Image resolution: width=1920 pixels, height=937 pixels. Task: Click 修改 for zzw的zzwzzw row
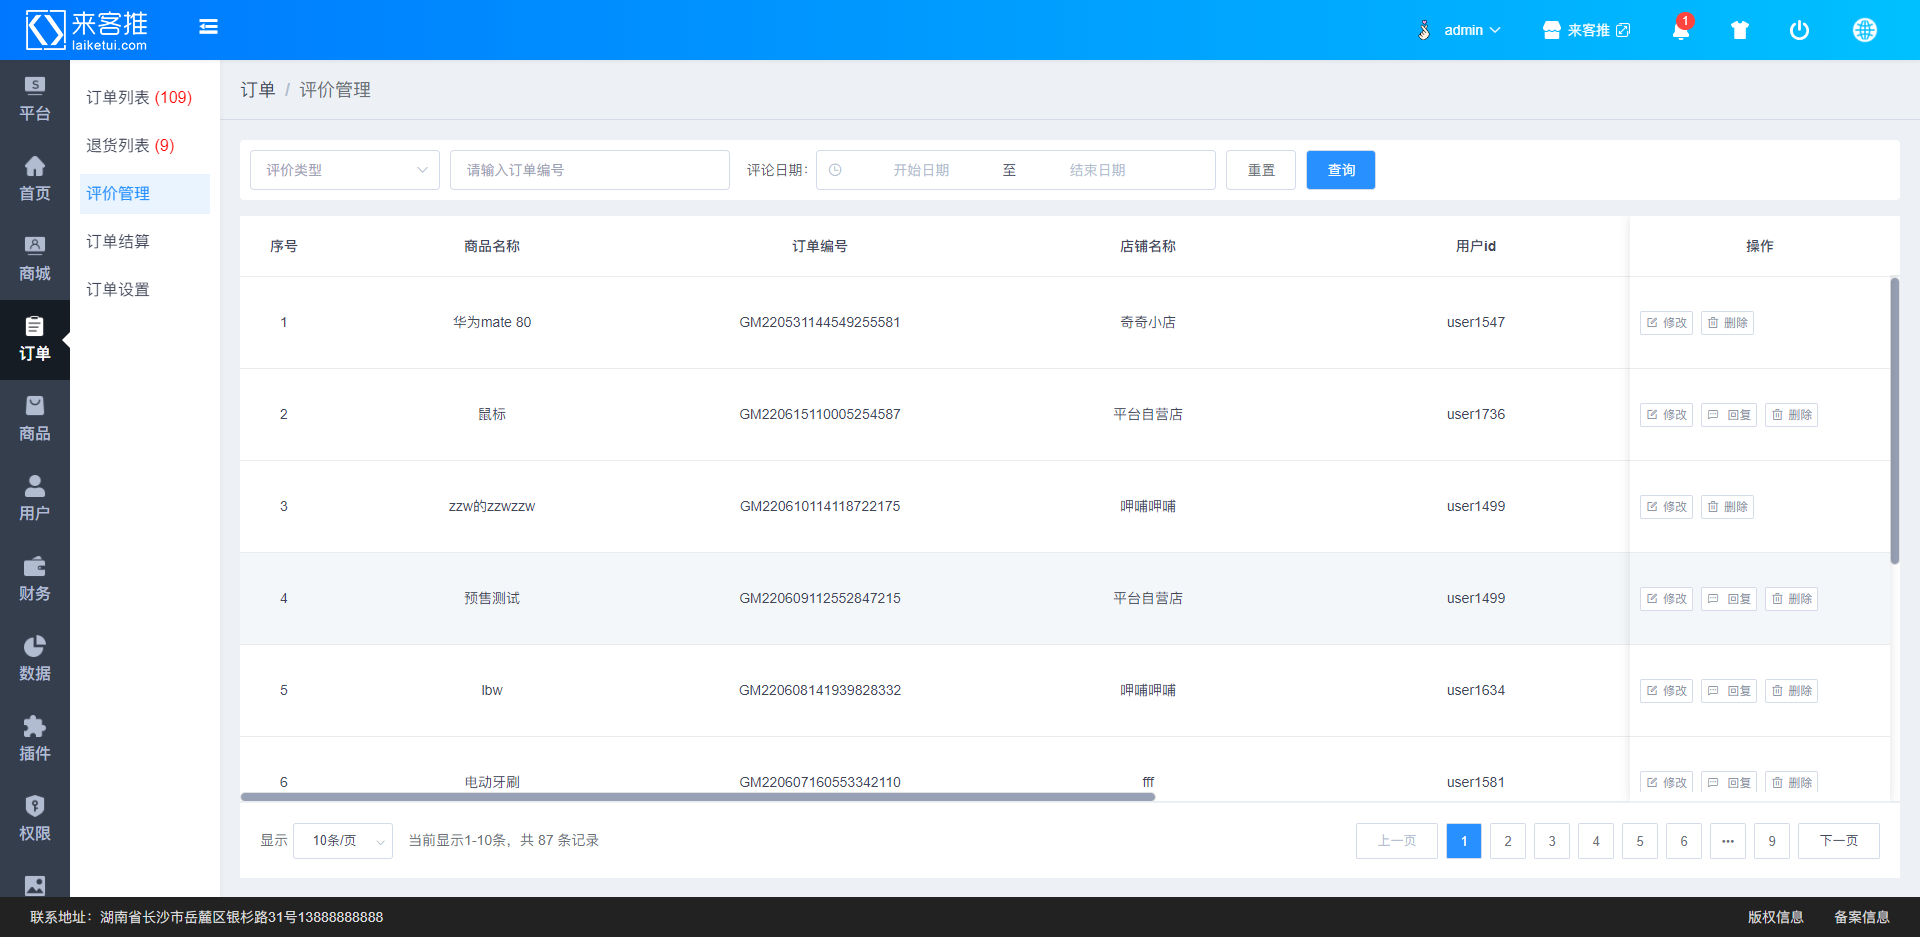(1666, 507)
